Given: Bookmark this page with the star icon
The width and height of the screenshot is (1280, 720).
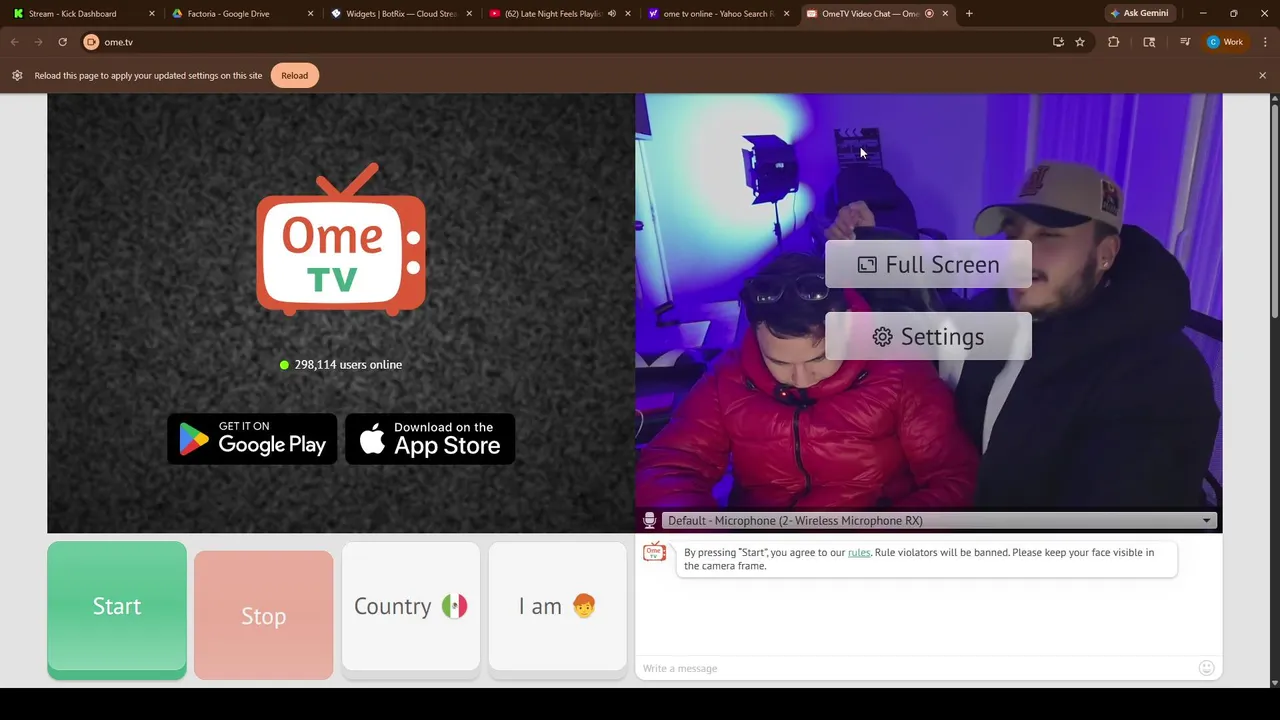Looking at the screenshot, I should [x=1080, y=42].
